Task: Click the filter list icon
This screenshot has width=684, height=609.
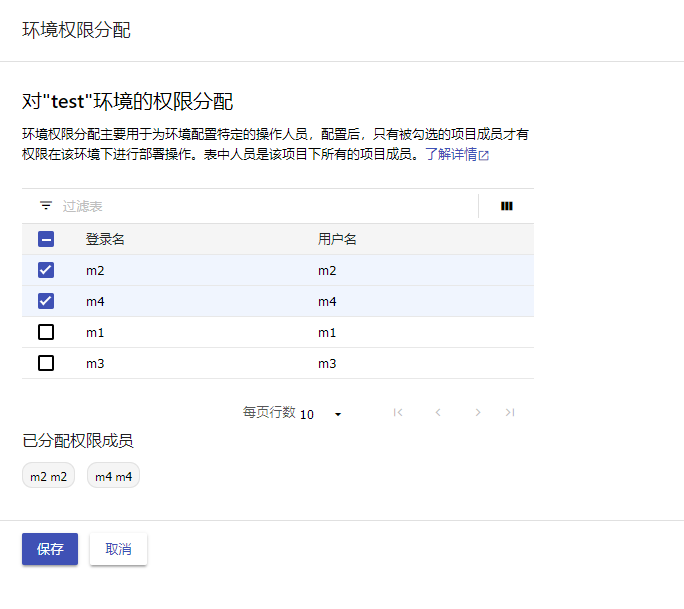Action: [x=46, y=206]
